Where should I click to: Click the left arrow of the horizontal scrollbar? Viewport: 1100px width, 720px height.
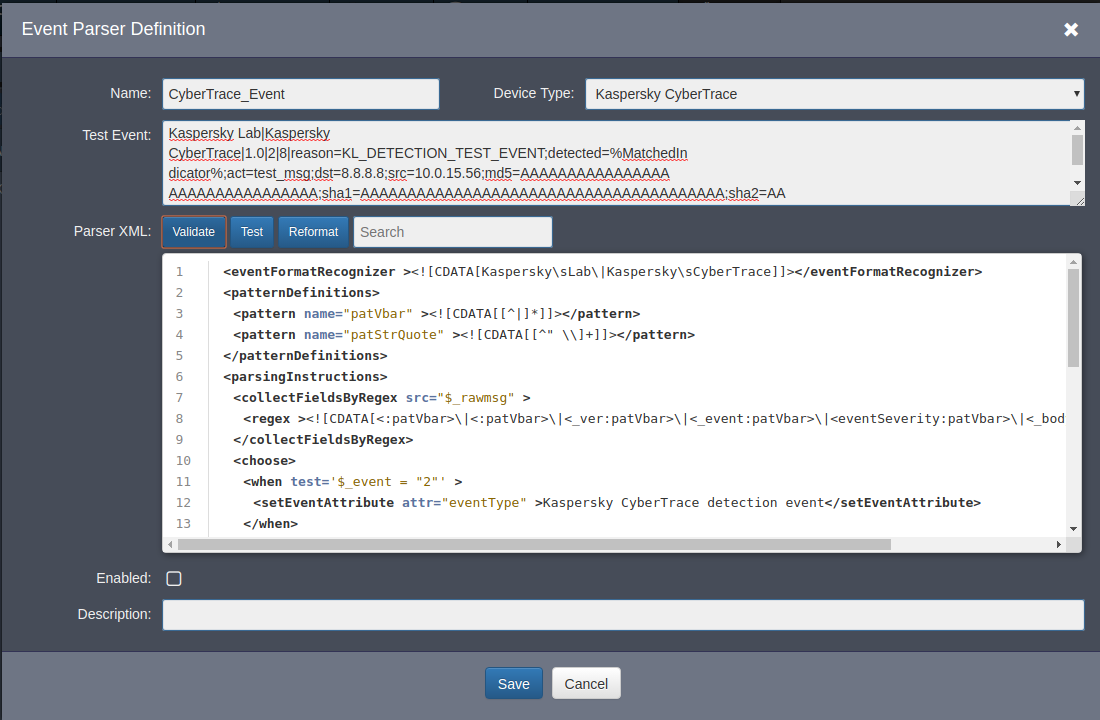pos(170,544)
